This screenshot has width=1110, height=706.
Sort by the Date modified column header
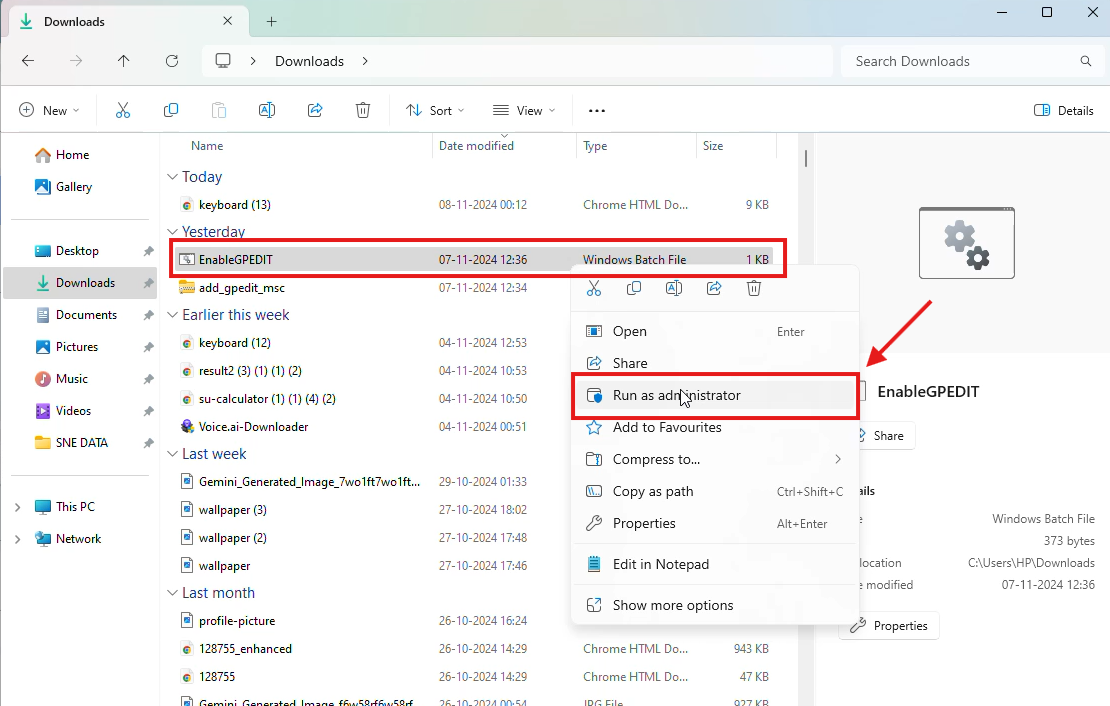pyautogui.click(x=476, y=146)
